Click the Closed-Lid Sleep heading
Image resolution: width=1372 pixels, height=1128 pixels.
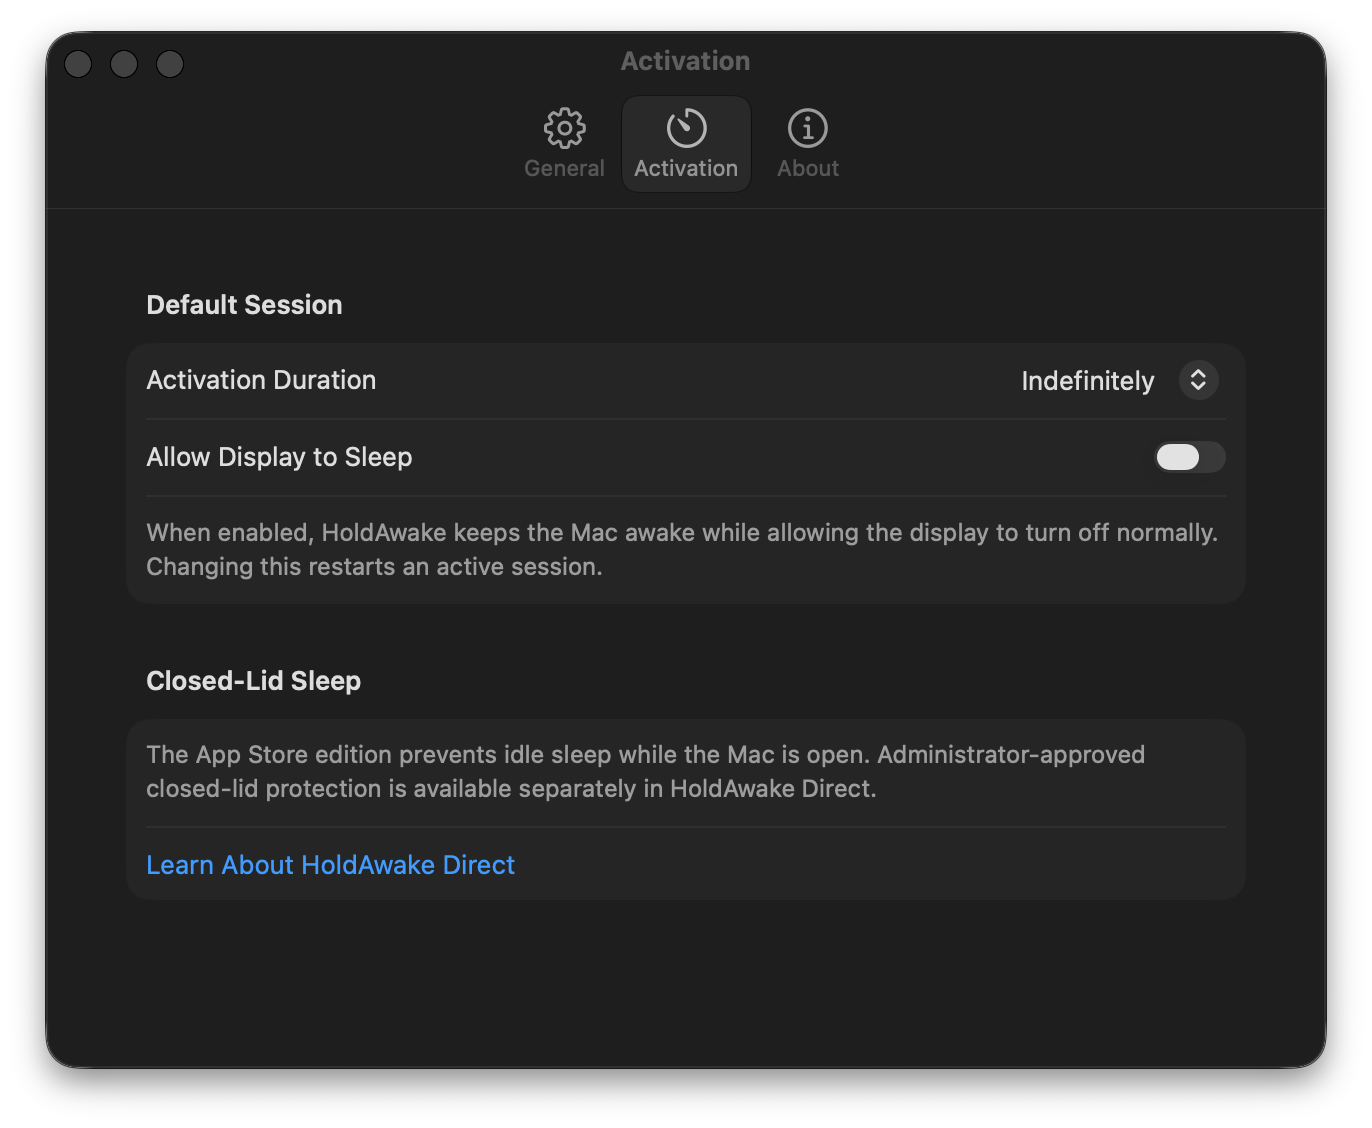[253, 681]
